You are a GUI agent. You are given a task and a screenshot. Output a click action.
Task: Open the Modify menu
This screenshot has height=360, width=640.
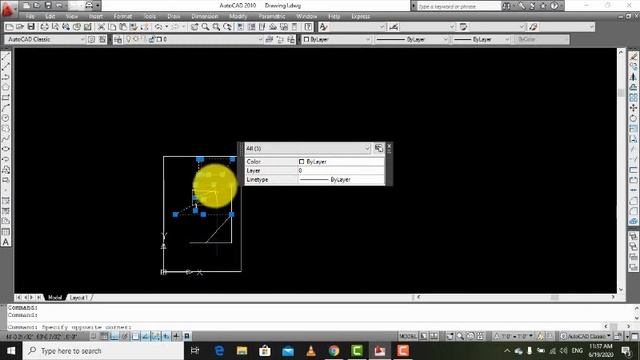point(238,16)
